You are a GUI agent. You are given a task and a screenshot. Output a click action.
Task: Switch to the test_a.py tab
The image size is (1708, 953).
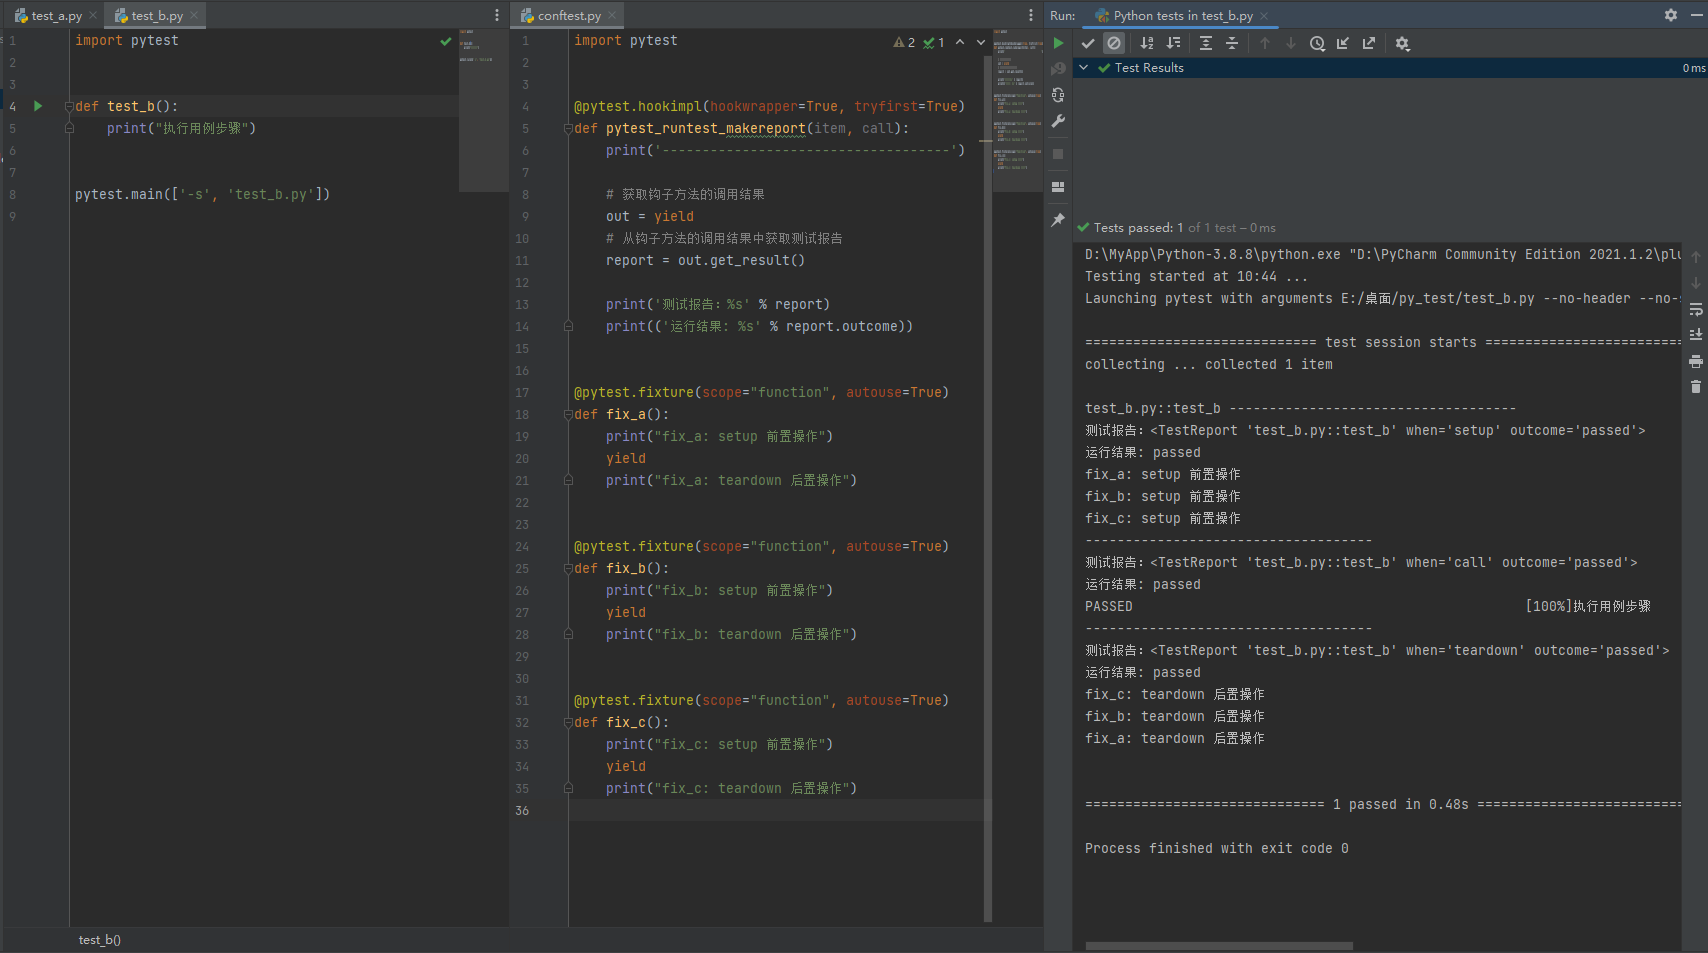click(x=55, y=15)
